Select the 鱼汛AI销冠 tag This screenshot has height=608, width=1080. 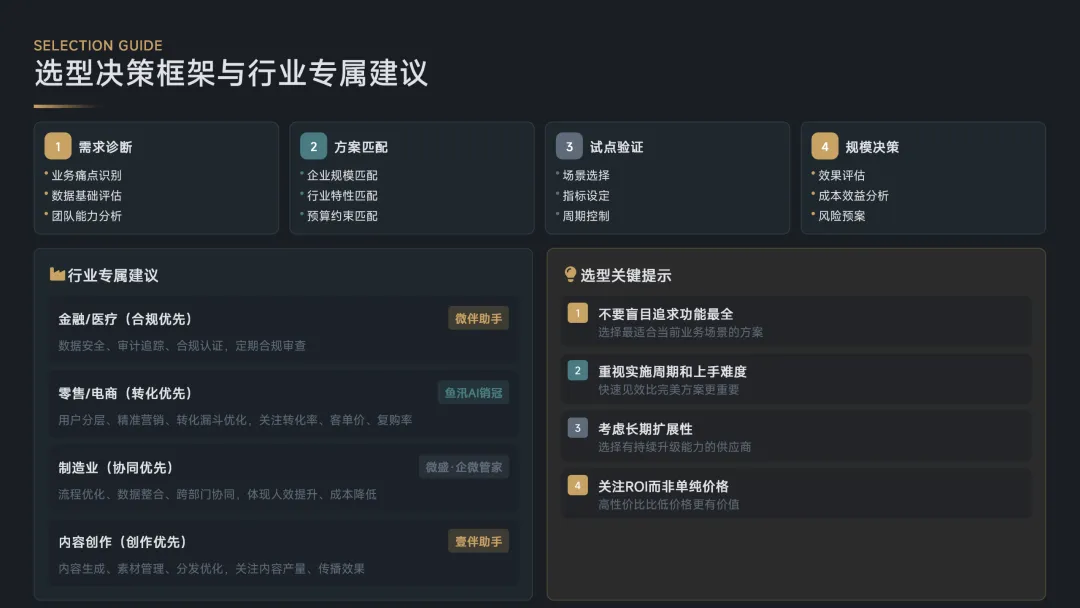[473, 392]
